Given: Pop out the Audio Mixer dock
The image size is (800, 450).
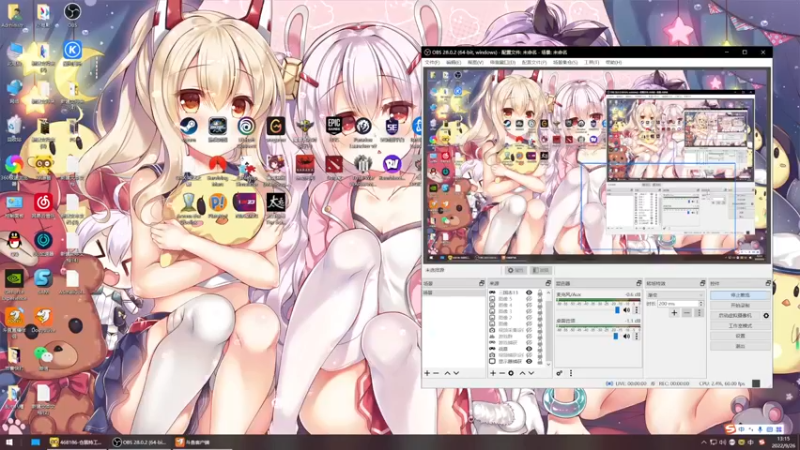Looking at the screenshot, I should [x=638, y=283].
